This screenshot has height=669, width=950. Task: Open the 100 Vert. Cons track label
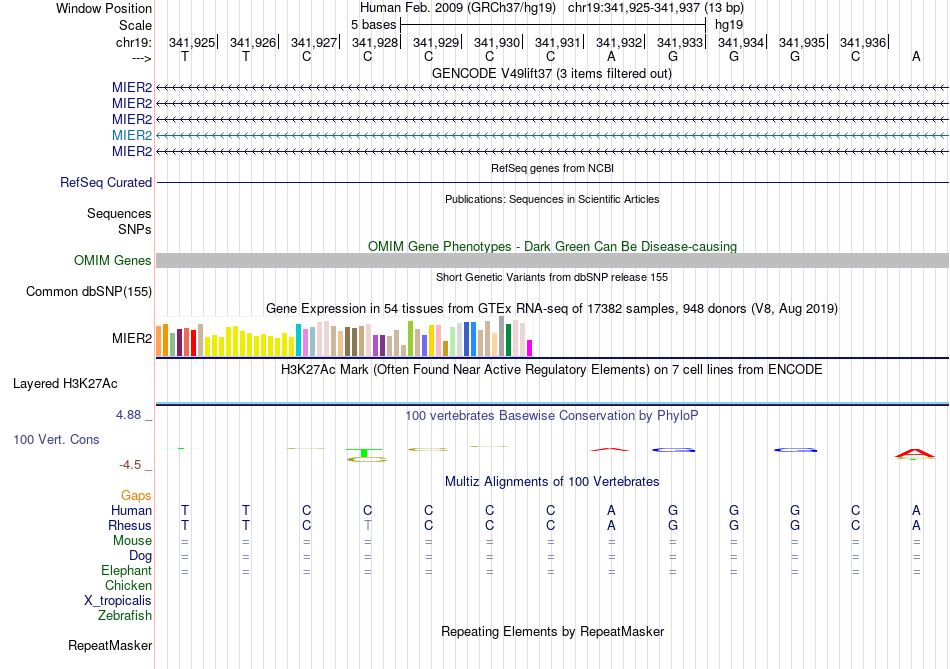click(x=56, y=439)
